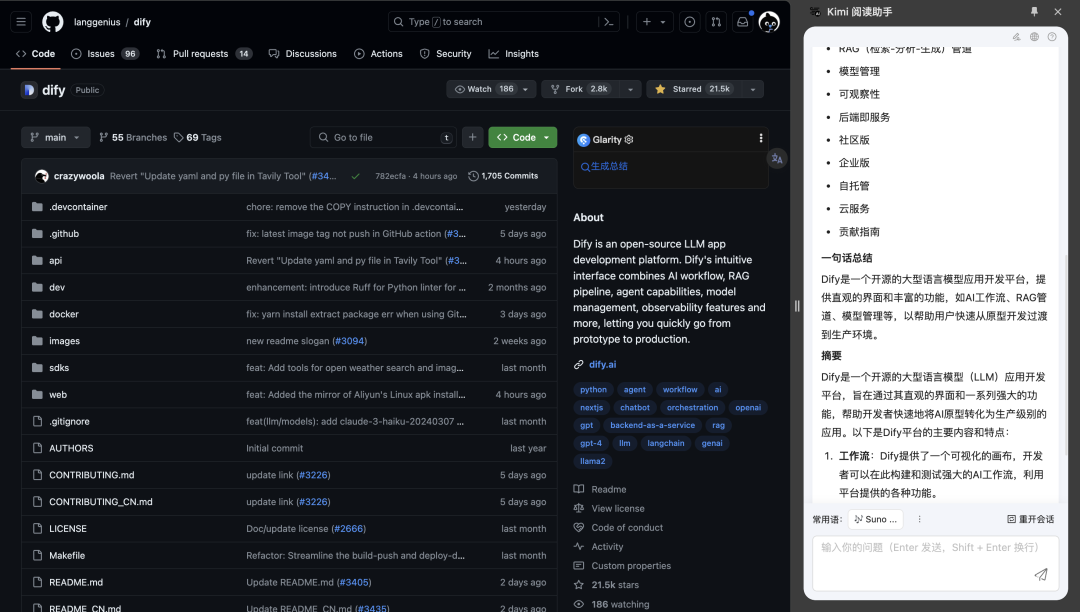This screenshot has width=1080, height=612.
Task: Select the langchain topic tag
Action: click(666, 443)
